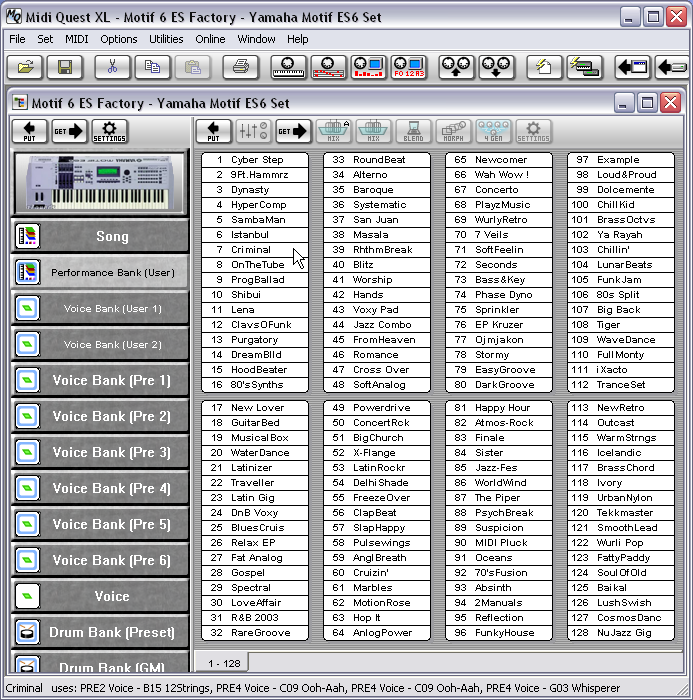This screenshot has width=693, height=700.
Task: Select Voice Bank (User 1)
Action: point(101,308)
